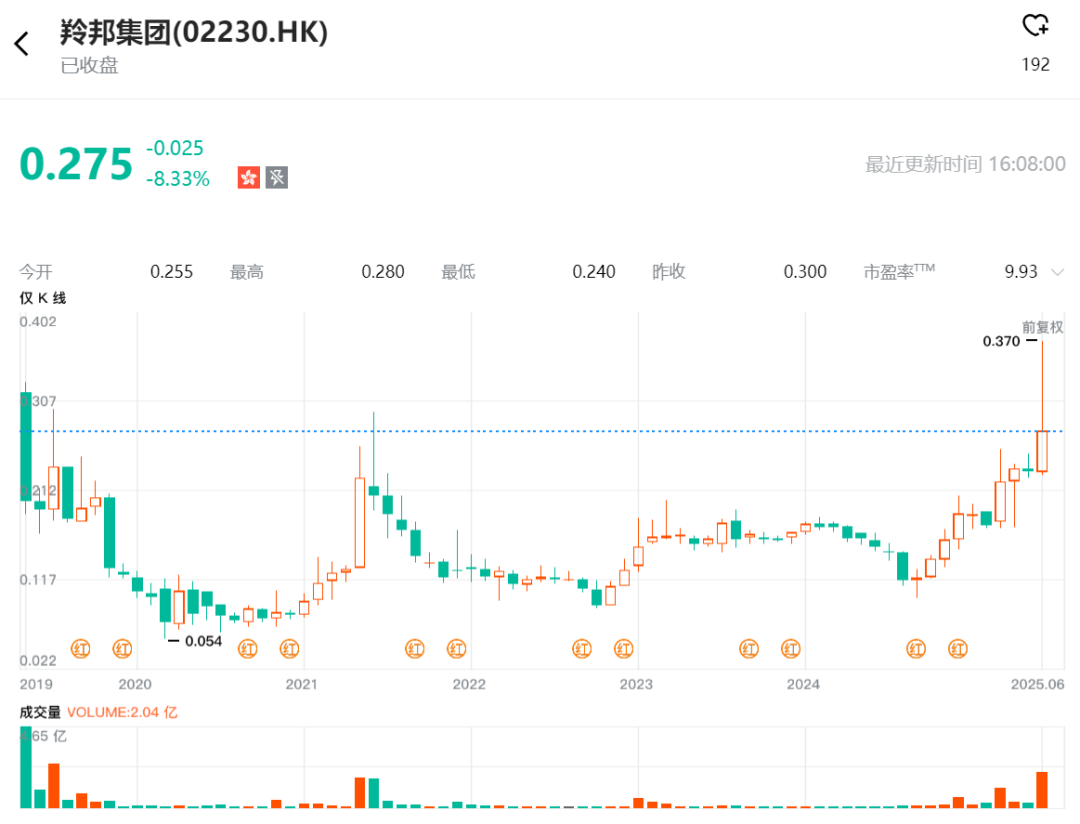The height and width of the screenshot is (824, 1080).
Task: Tap the previous close value 0.300
Action: [x=805, y=272]
